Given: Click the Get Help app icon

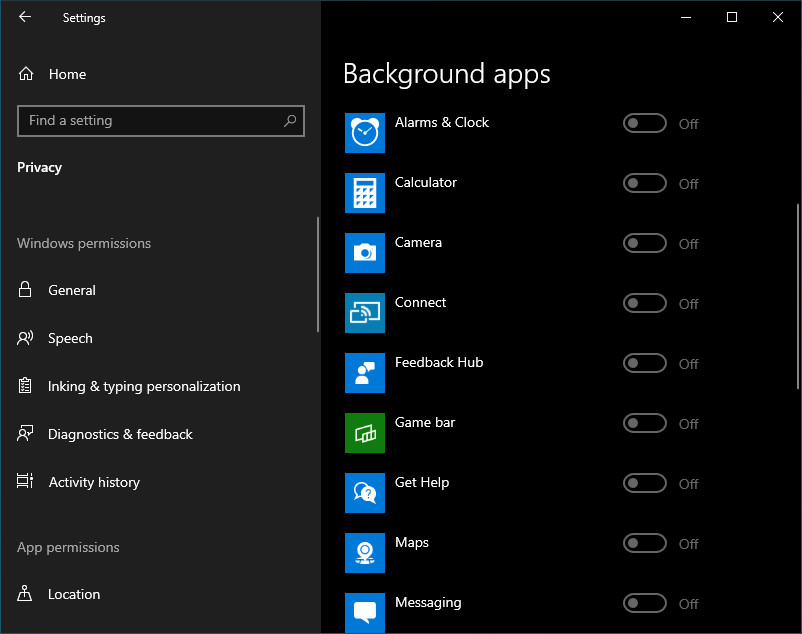Looking at the screenshot, I should [x=365, y=493].
